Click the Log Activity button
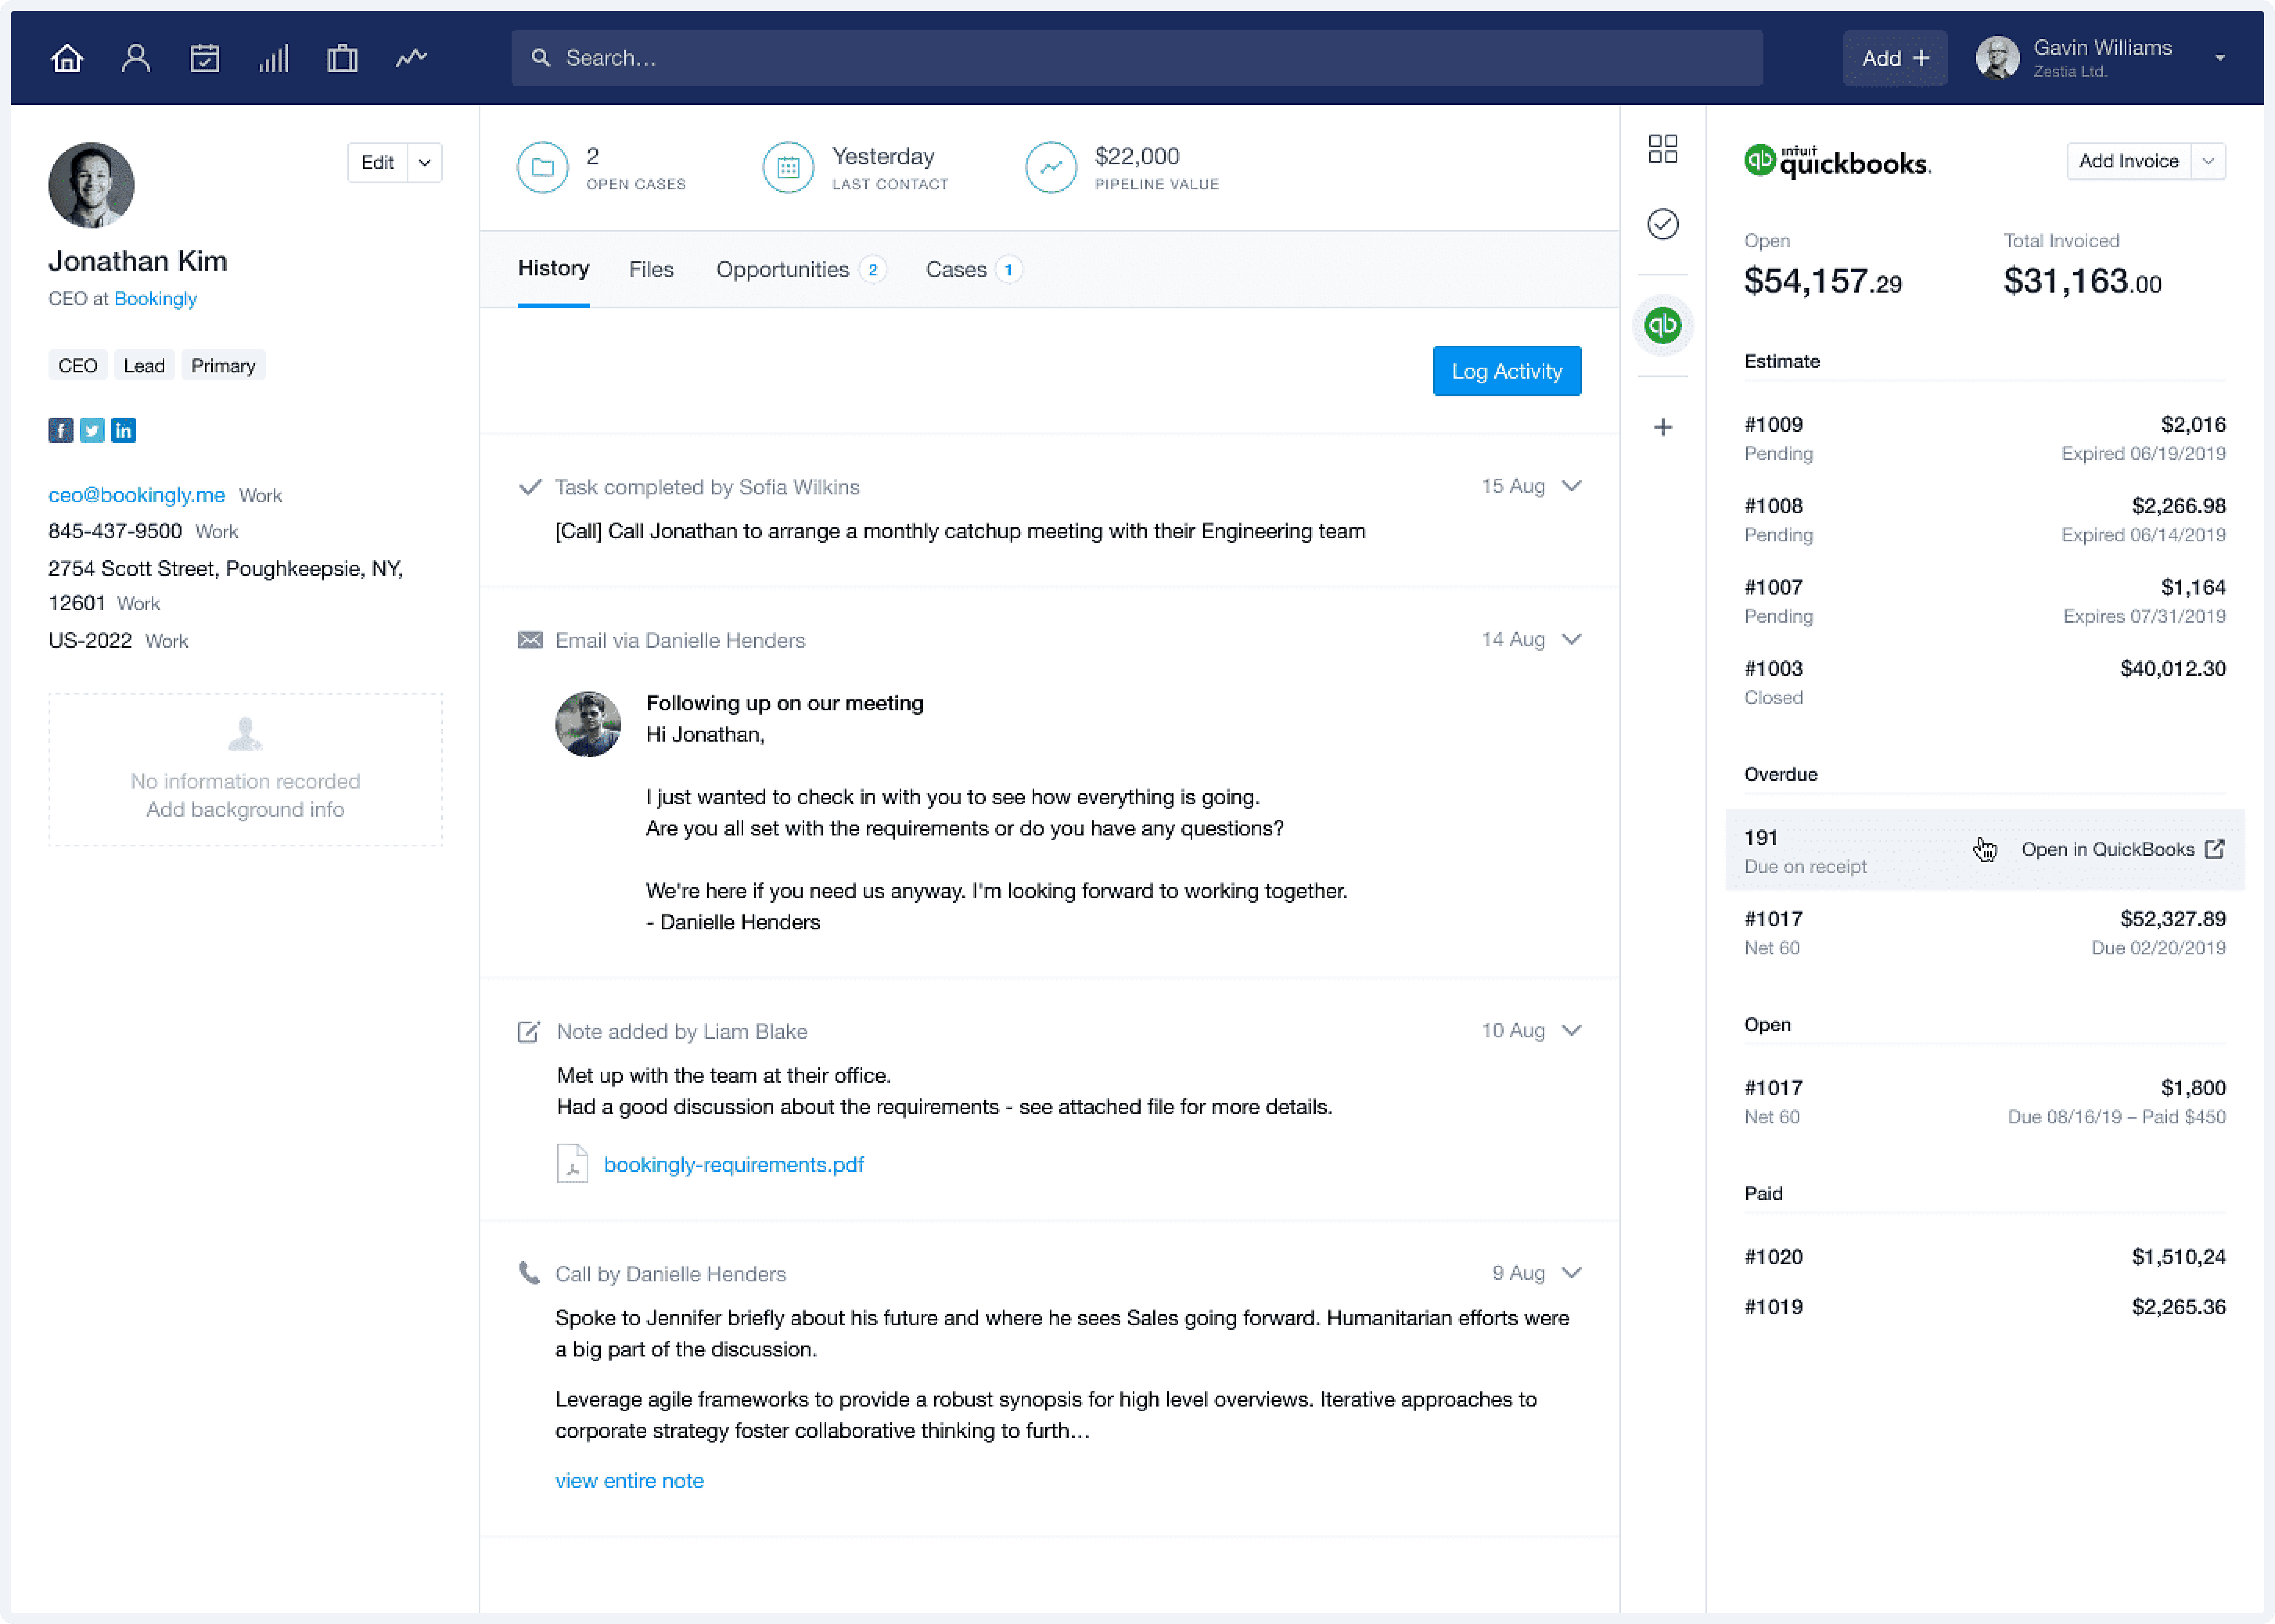2275x1624 pixels. 1507,371
